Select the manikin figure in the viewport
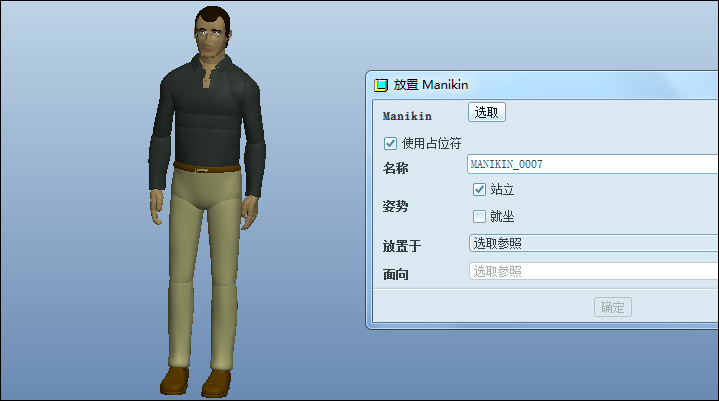This screenshot has height=401, width=719. click(207, 202)
